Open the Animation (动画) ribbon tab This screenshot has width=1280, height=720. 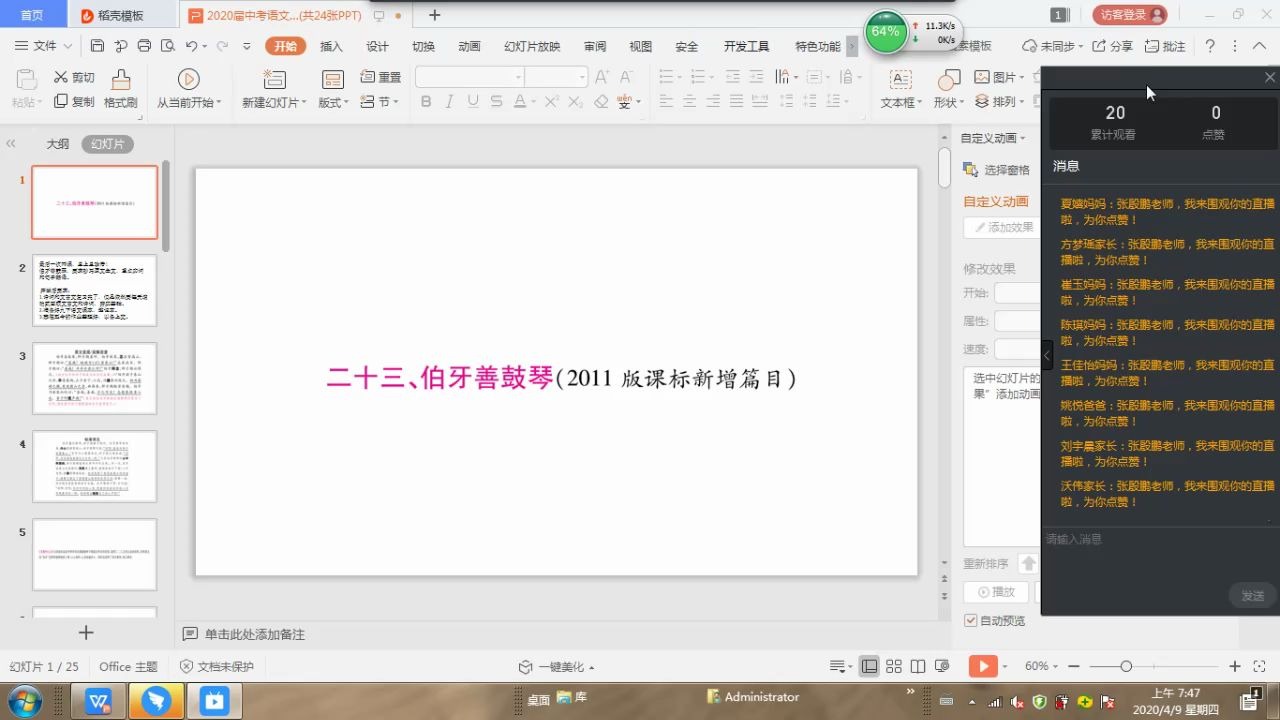click(469, 46)
